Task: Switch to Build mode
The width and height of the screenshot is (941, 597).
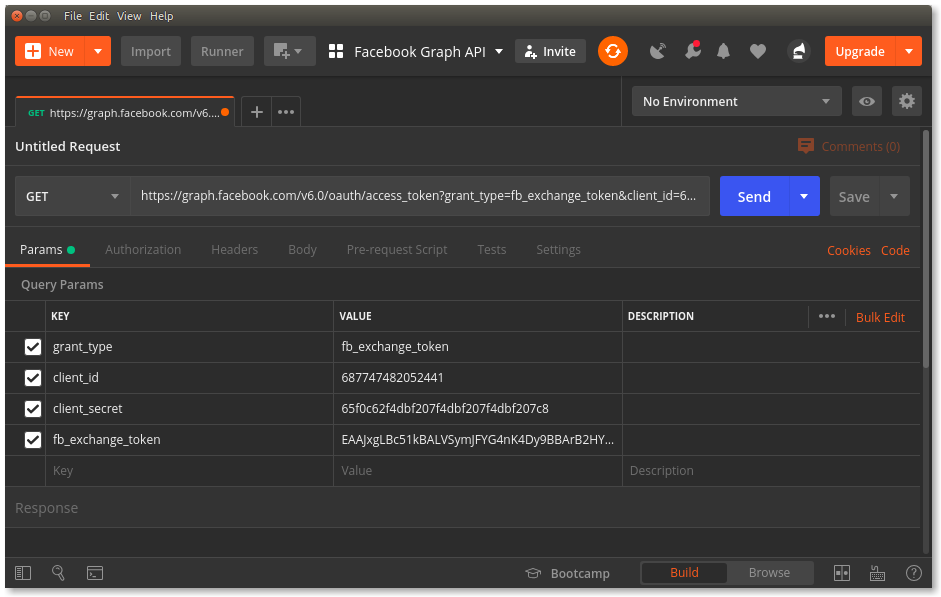Action: pyautogui.click(x=684, y=572)
